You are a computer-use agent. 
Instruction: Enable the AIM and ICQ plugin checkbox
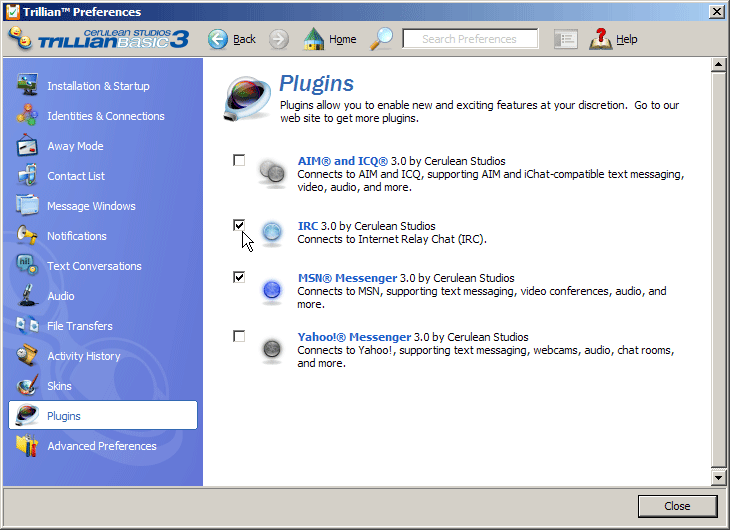point(239,160)
